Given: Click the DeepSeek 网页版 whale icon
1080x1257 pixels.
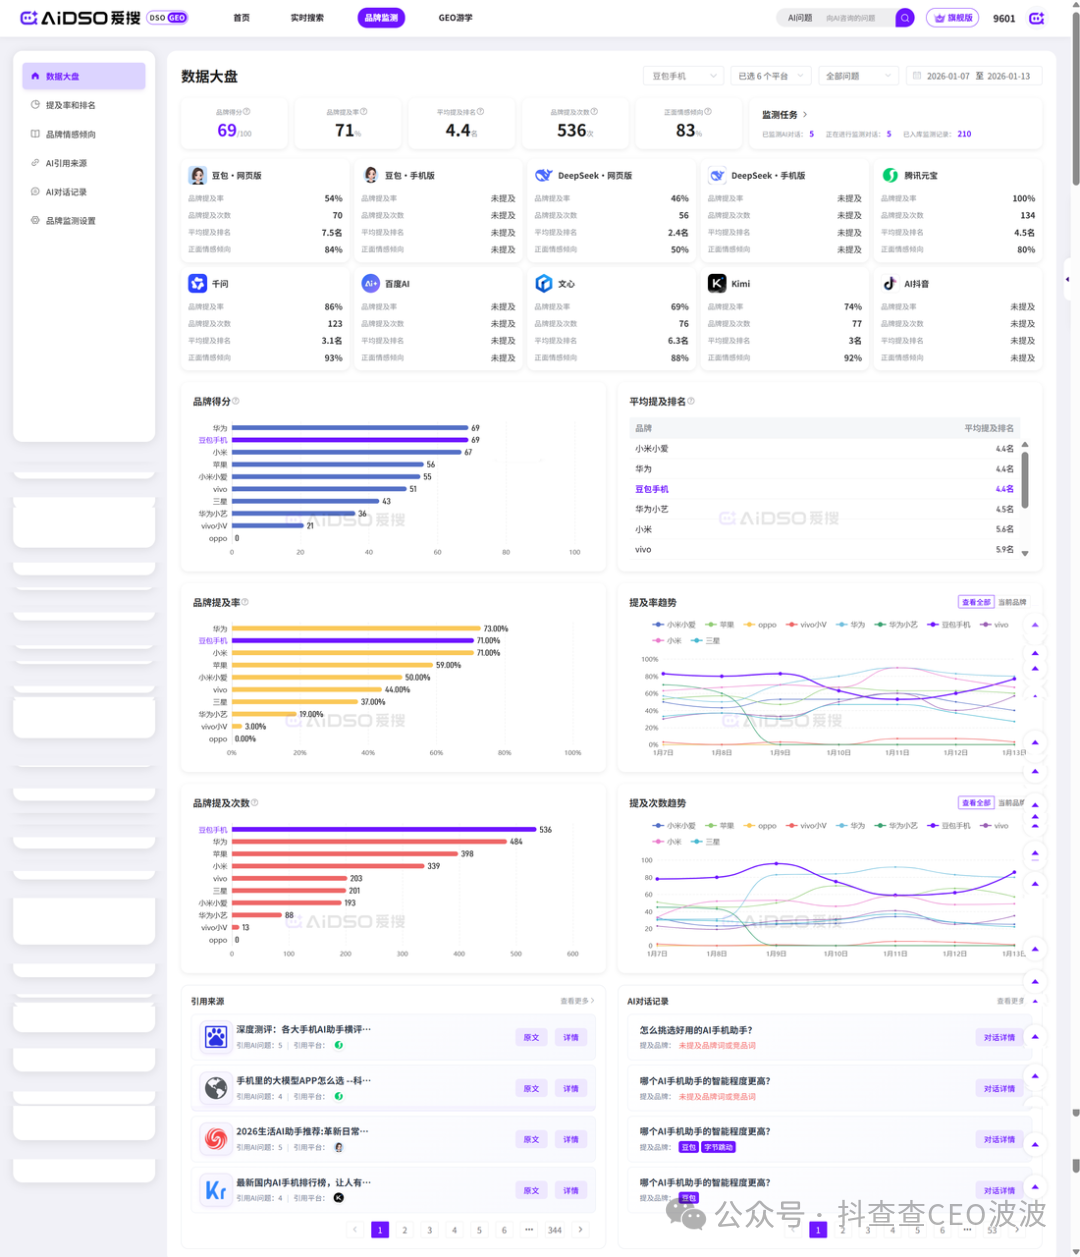Looking at the screenshot, I should pos(544,175).
